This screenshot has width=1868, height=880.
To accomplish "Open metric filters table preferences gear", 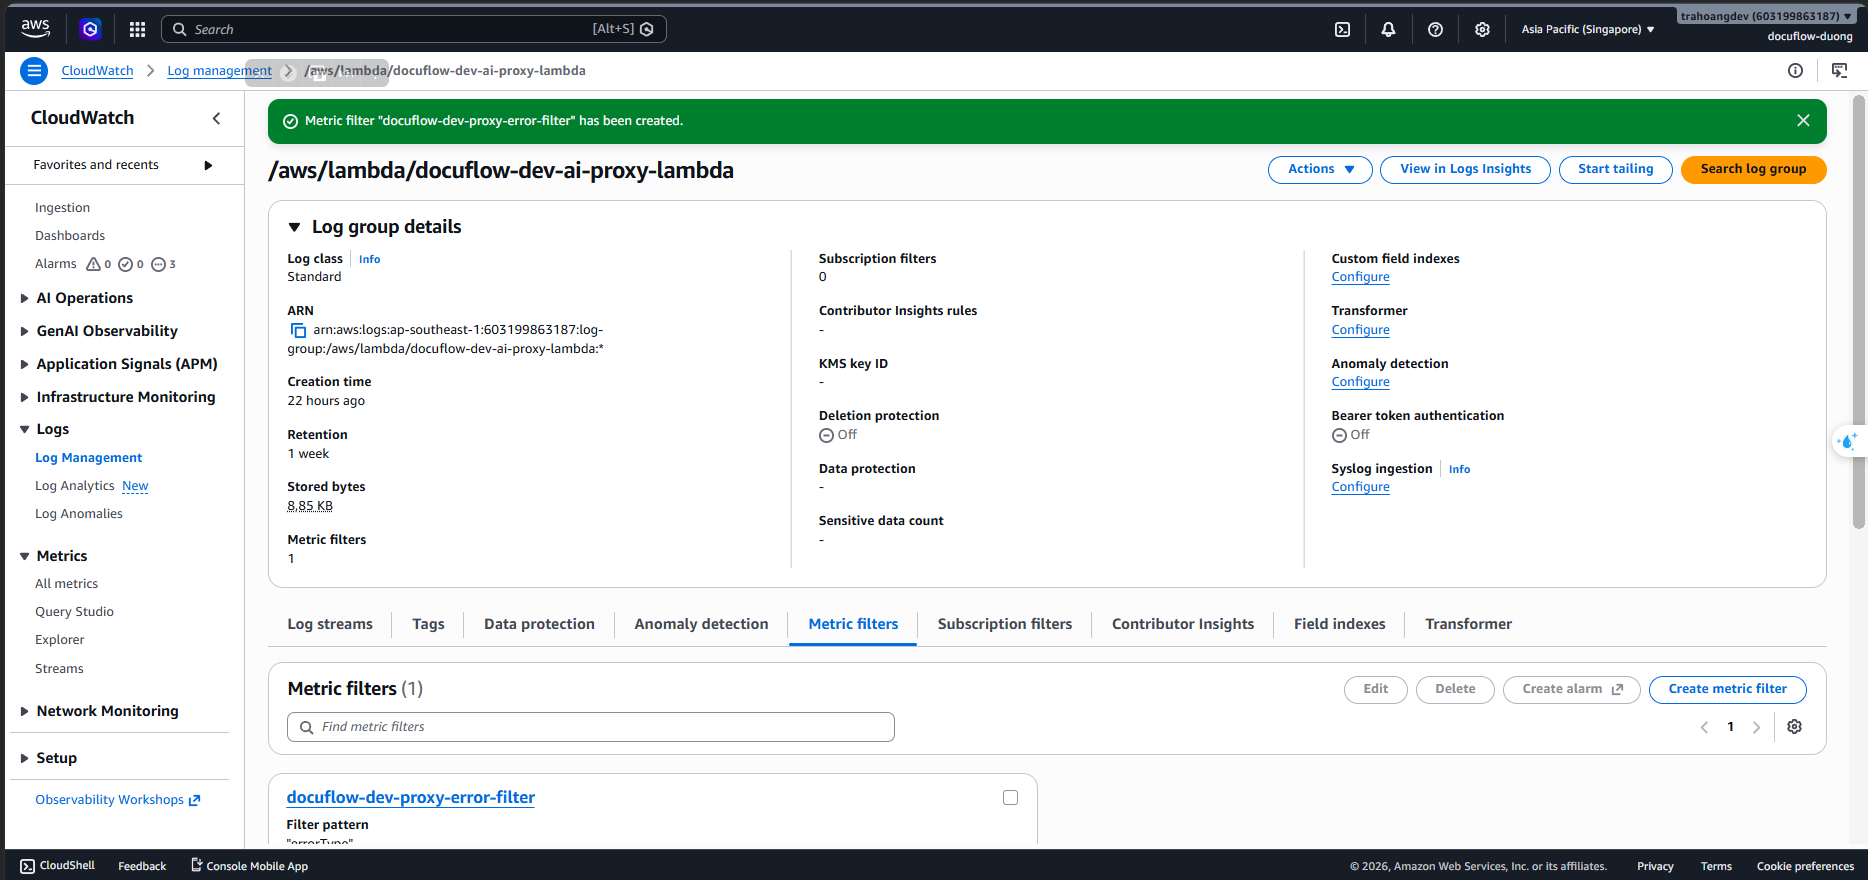I will [x=1795, y=727].
